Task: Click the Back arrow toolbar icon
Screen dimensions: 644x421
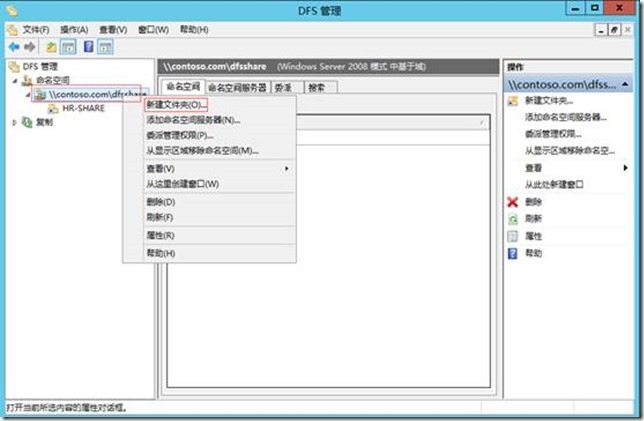Action: [x=14, y=47]
